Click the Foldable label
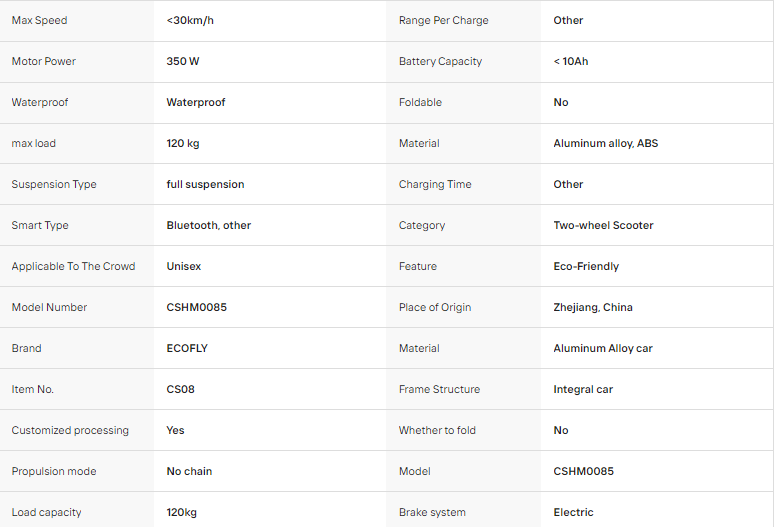This screenshot has height=527, width=774. (x=420, y=102)
